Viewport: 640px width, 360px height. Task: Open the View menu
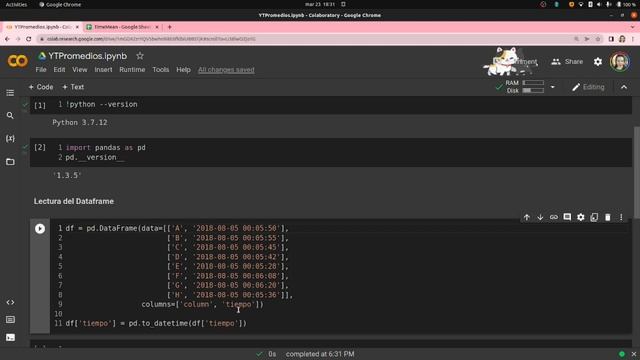coord(80,70)
